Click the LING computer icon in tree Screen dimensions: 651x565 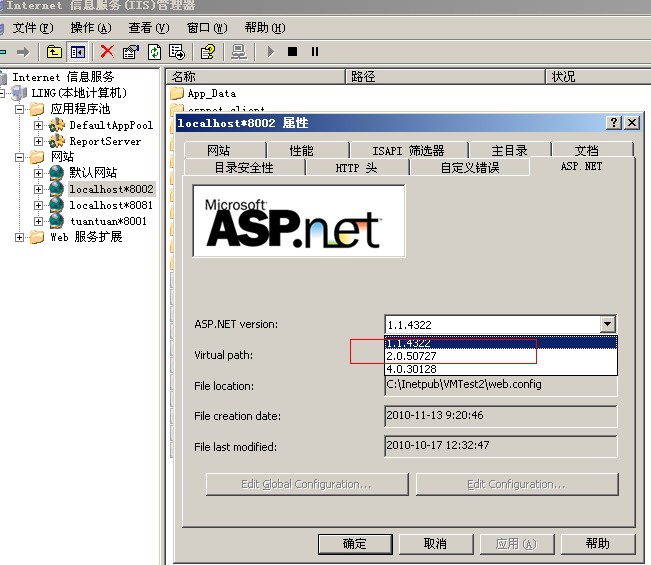[19, 93]
